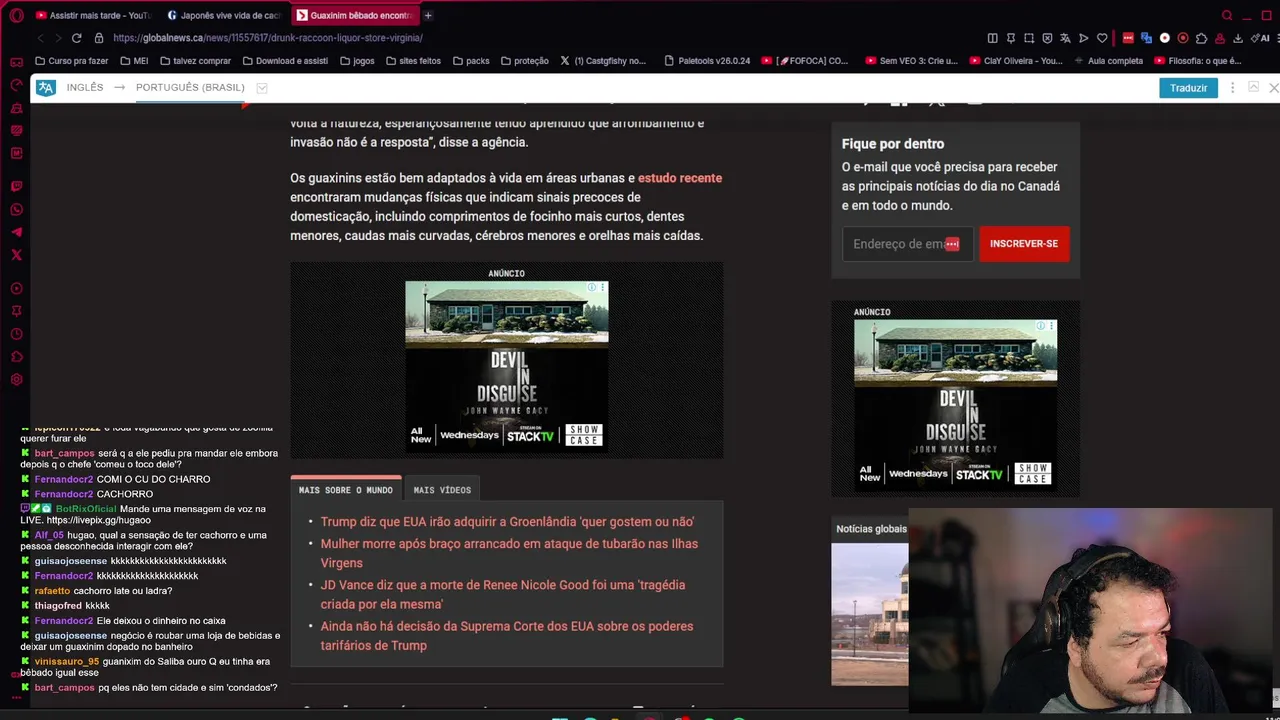Open History clock icon in the sidebar
This screenshot has width=1280, height=720.
tap(16, 334)
